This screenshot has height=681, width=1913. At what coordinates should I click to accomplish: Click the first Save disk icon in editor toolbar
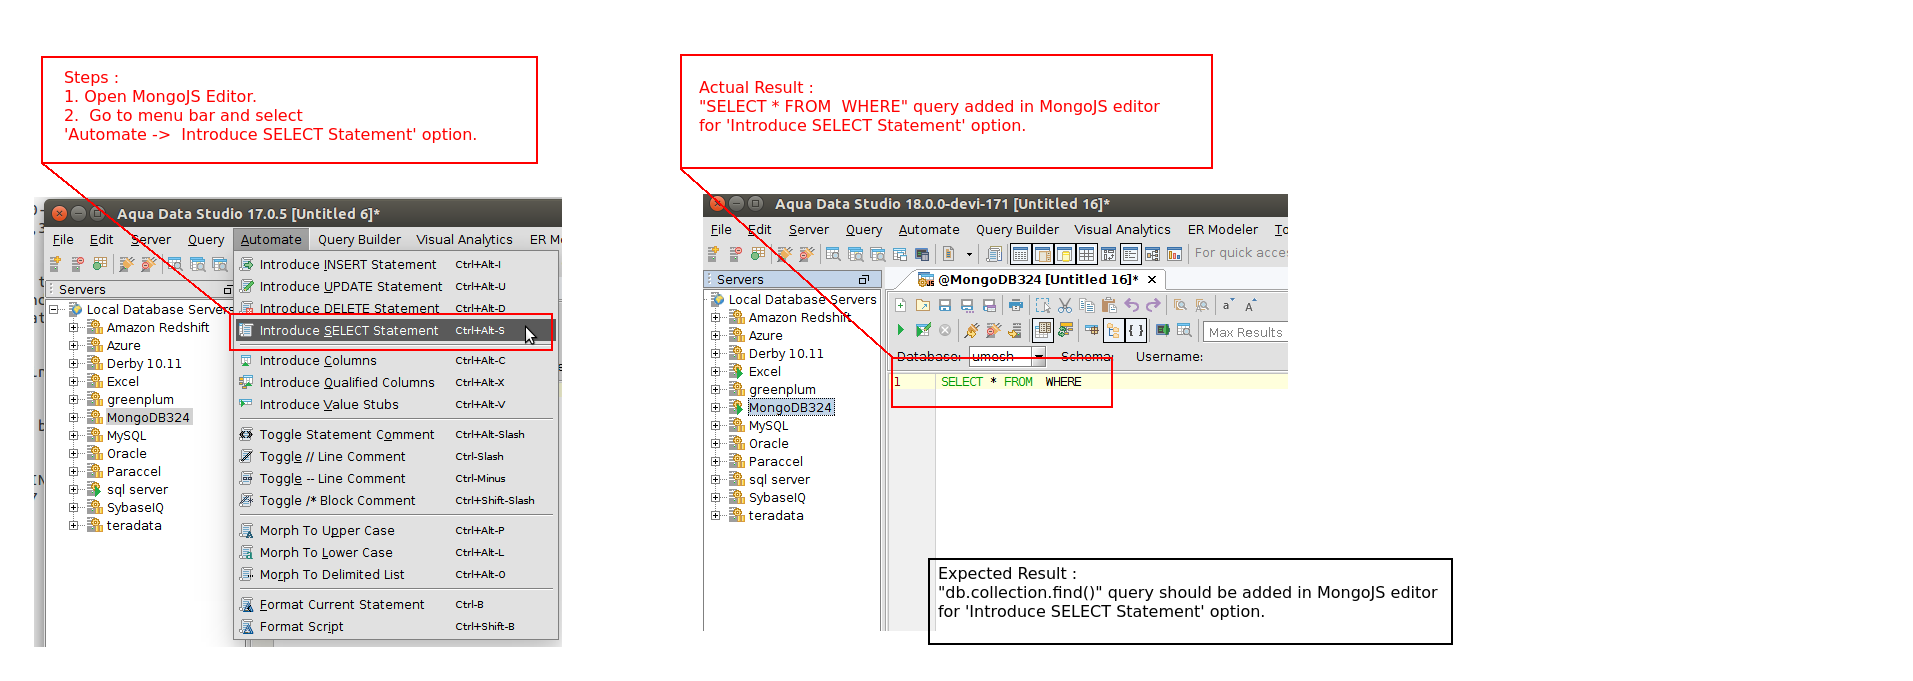(945, 305)
